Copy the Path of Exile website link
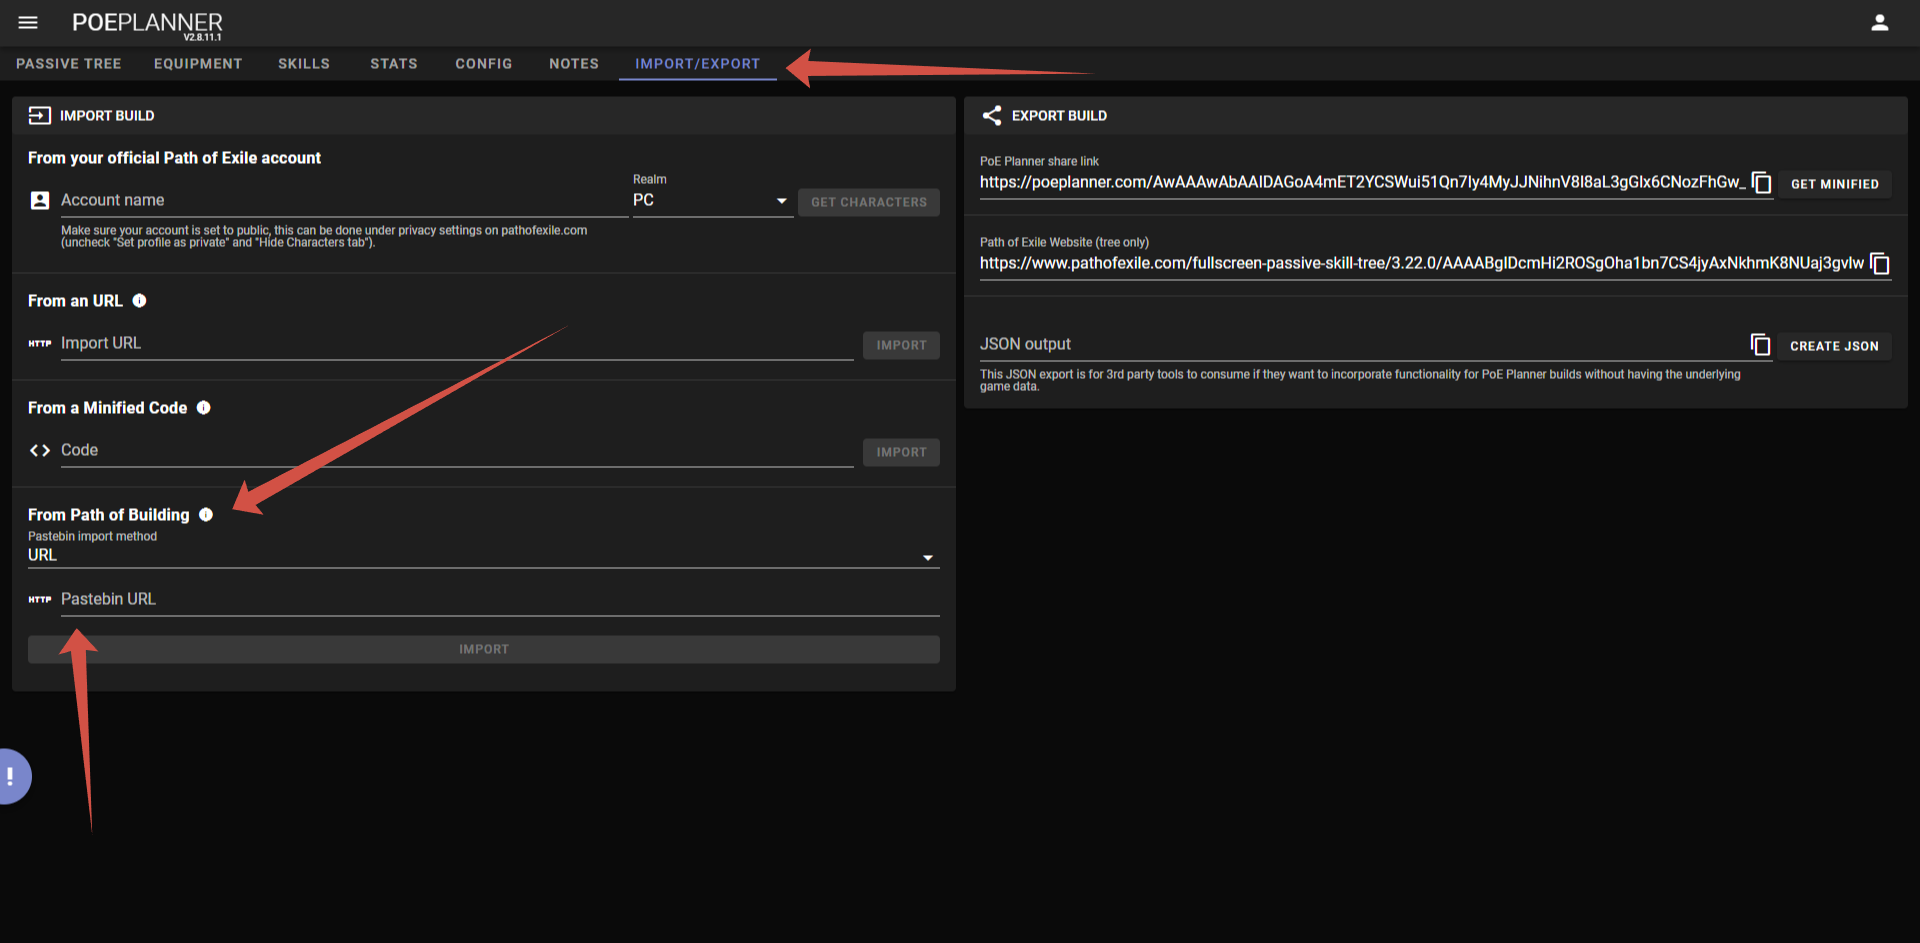The height and width of the screenshot is (943, 1920). point(1879,264)
